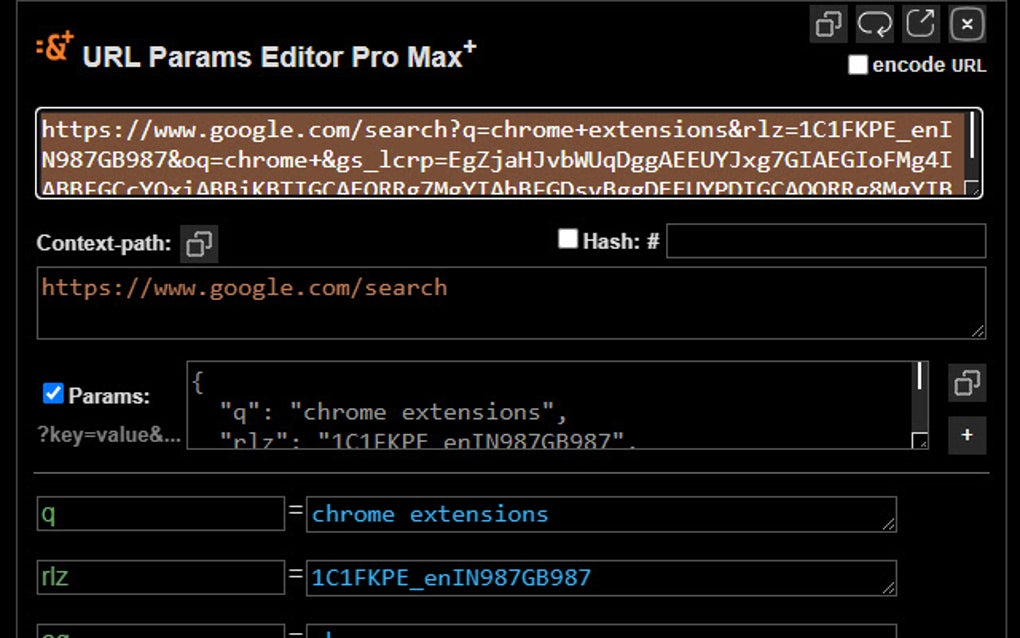1020x638 pixels.
Task: Click the reload/refresh icon at the top
Action: coord(873,25)
